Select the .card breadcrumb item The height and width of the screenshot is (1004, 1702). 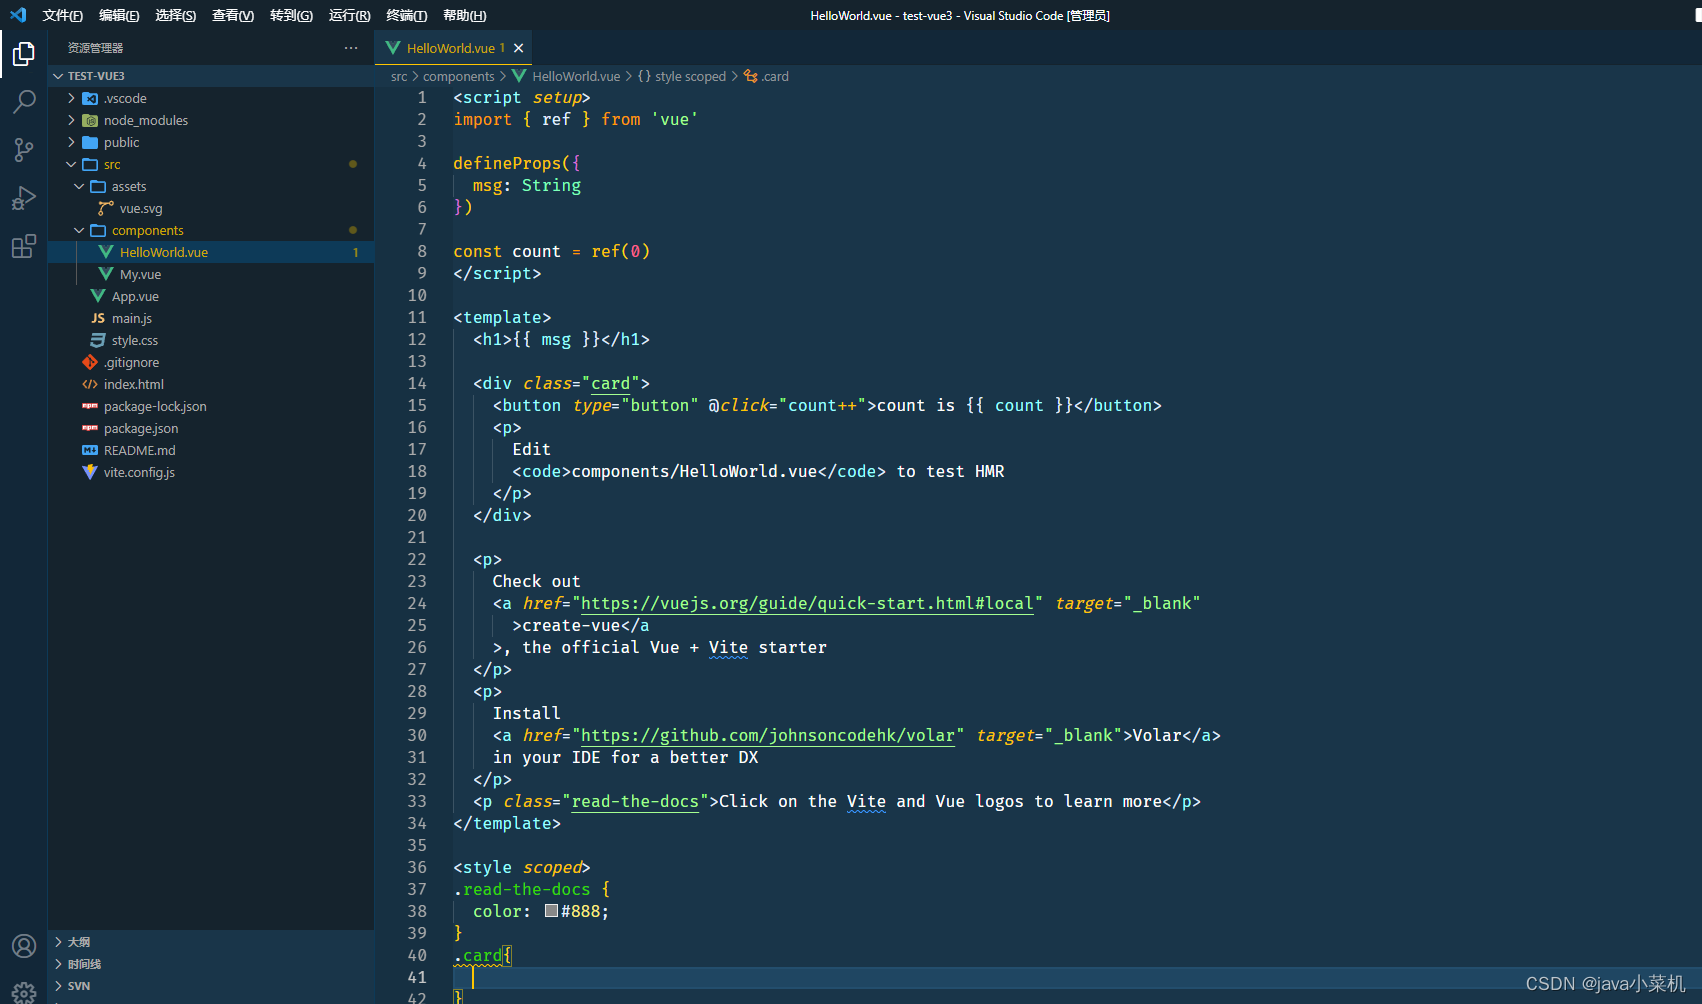pyautogui.click(x=774, y=76)
